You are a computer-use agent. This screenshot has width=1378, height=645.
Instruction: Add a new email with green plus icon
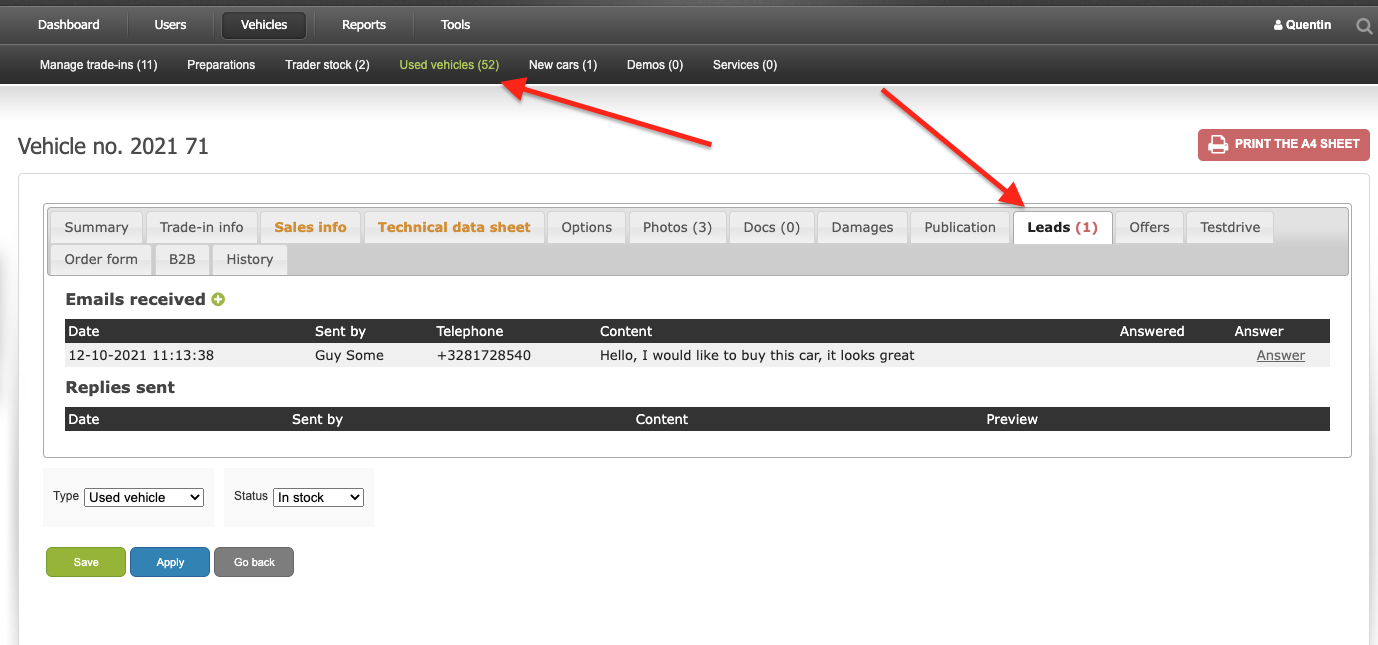pyautogui.click(x=218, y=299)
